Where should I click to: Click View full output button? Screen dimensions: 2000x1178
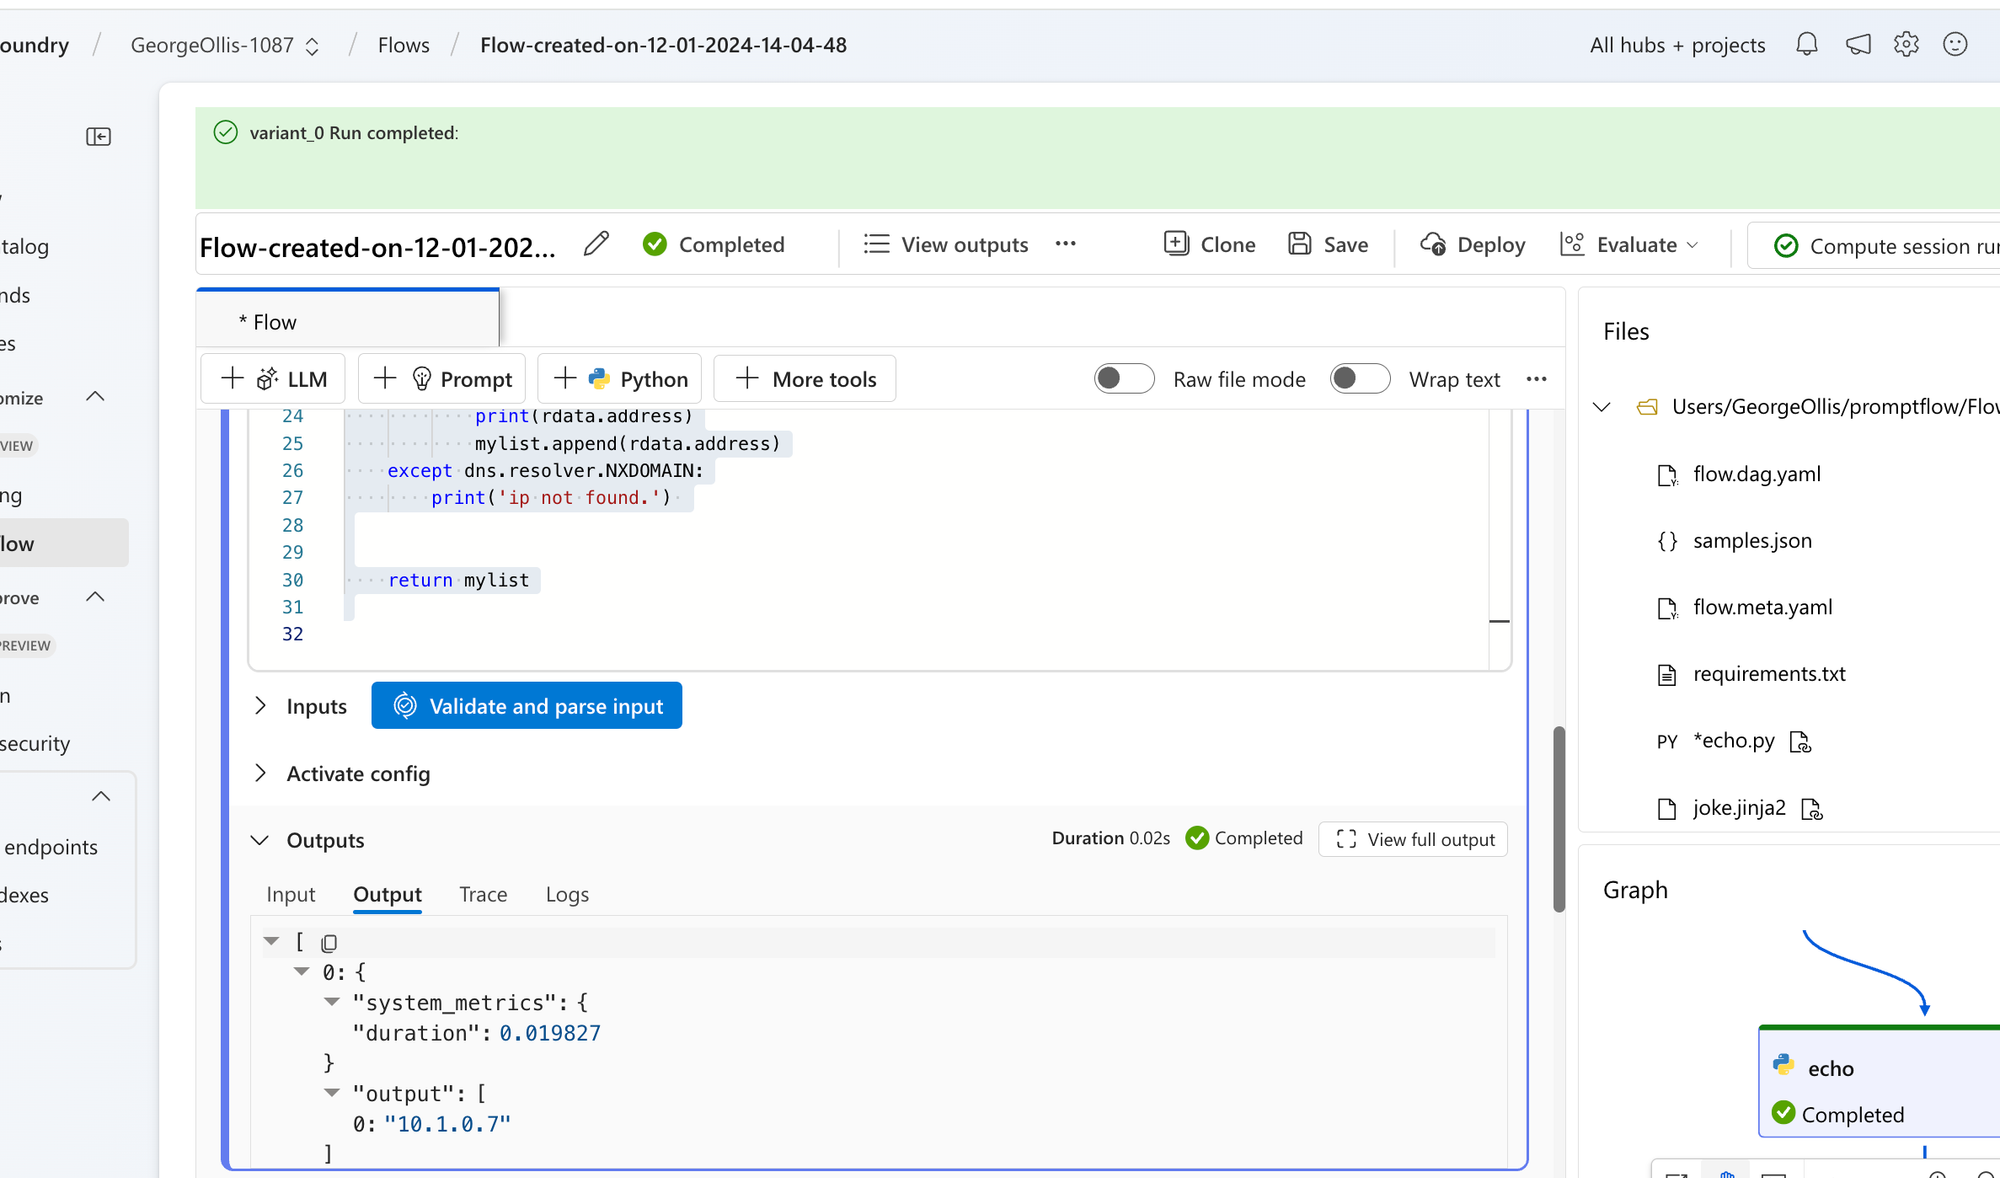[x=1413, y=839]
